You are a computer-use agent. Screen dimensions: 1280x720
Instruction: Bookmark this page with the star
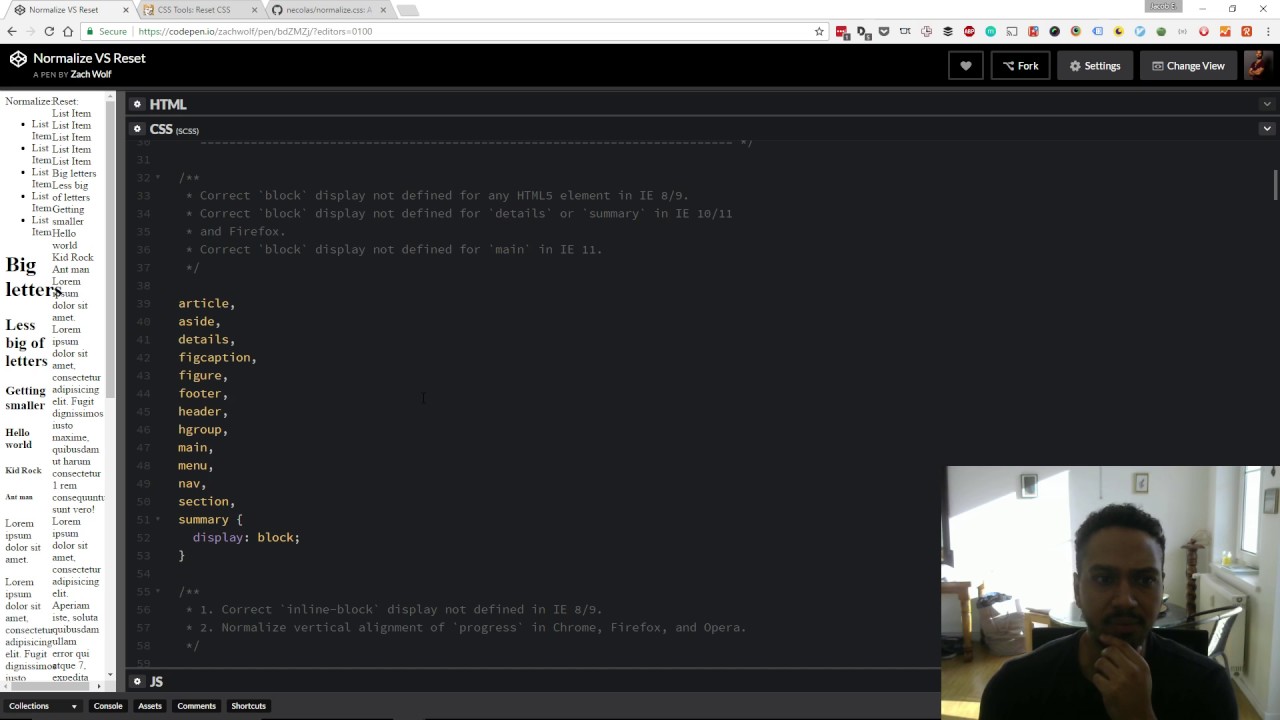click(819, 32)
